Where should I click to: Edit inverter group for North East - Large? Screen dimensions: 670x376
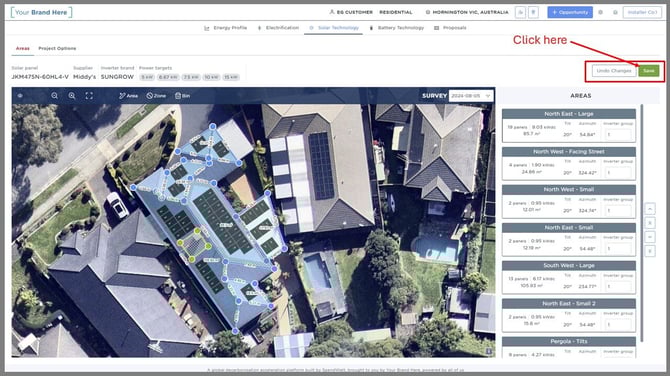(618, 135)
